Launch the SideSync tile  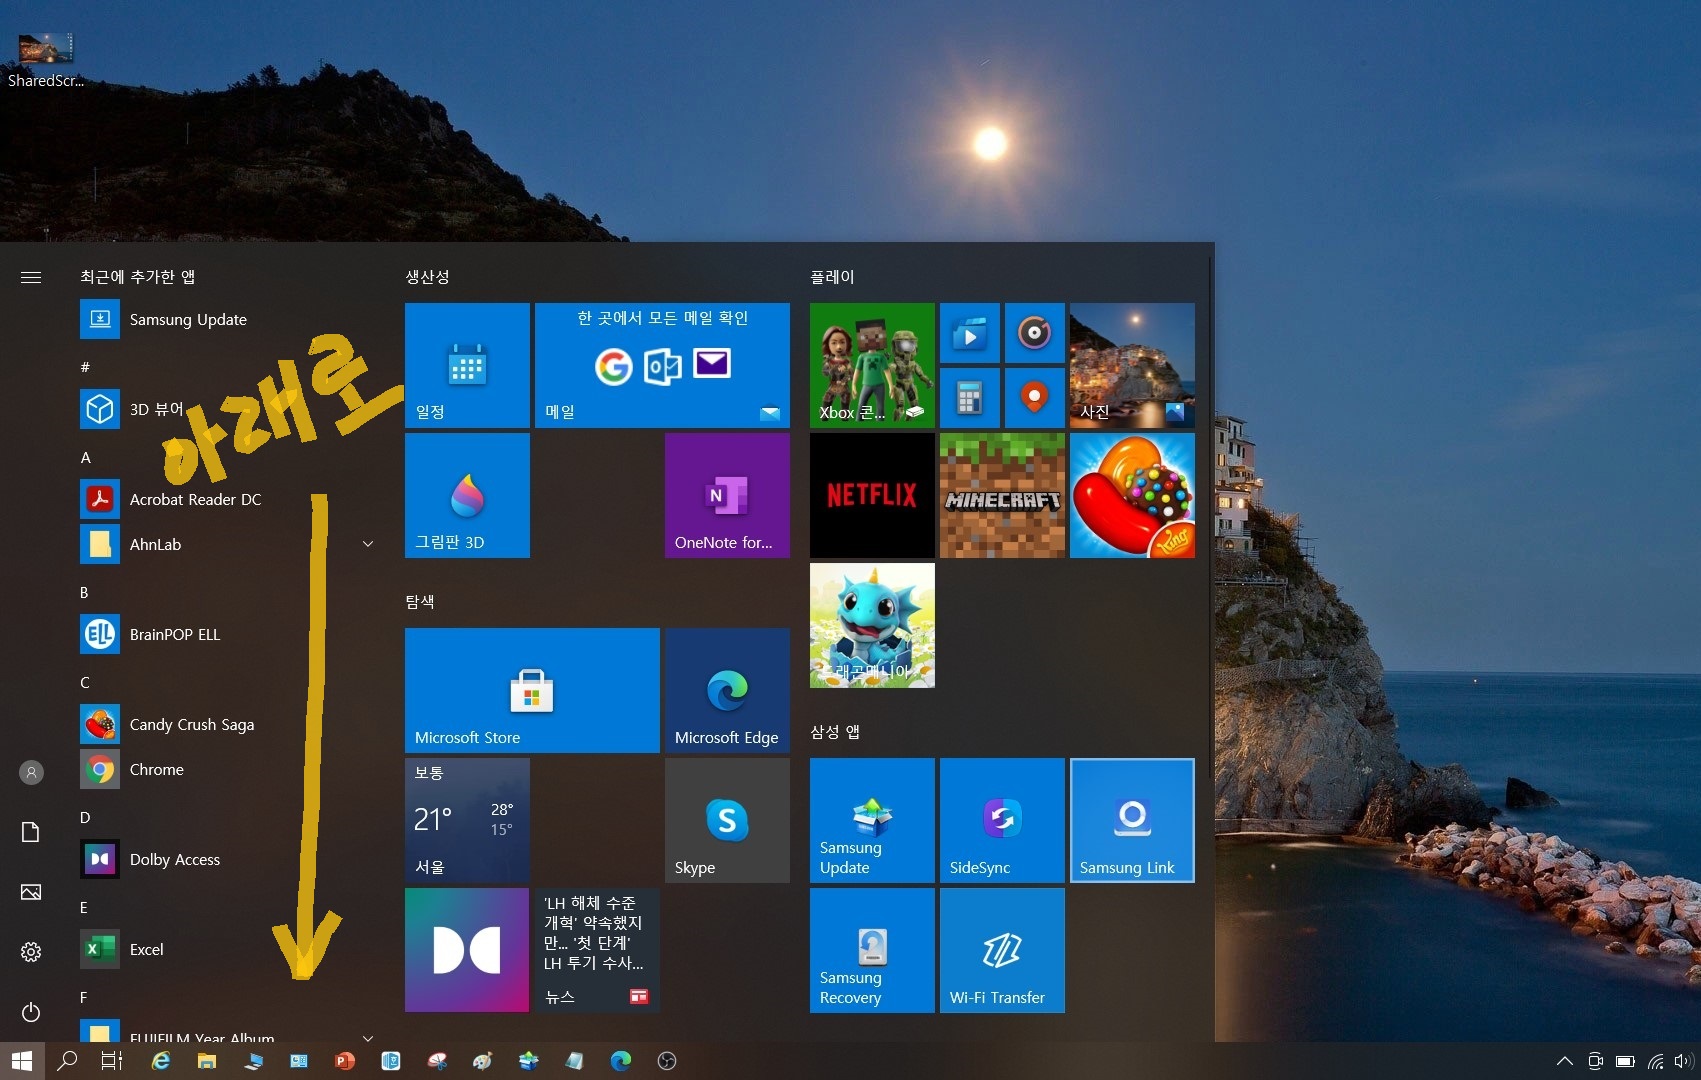[x=1002, y=820]
